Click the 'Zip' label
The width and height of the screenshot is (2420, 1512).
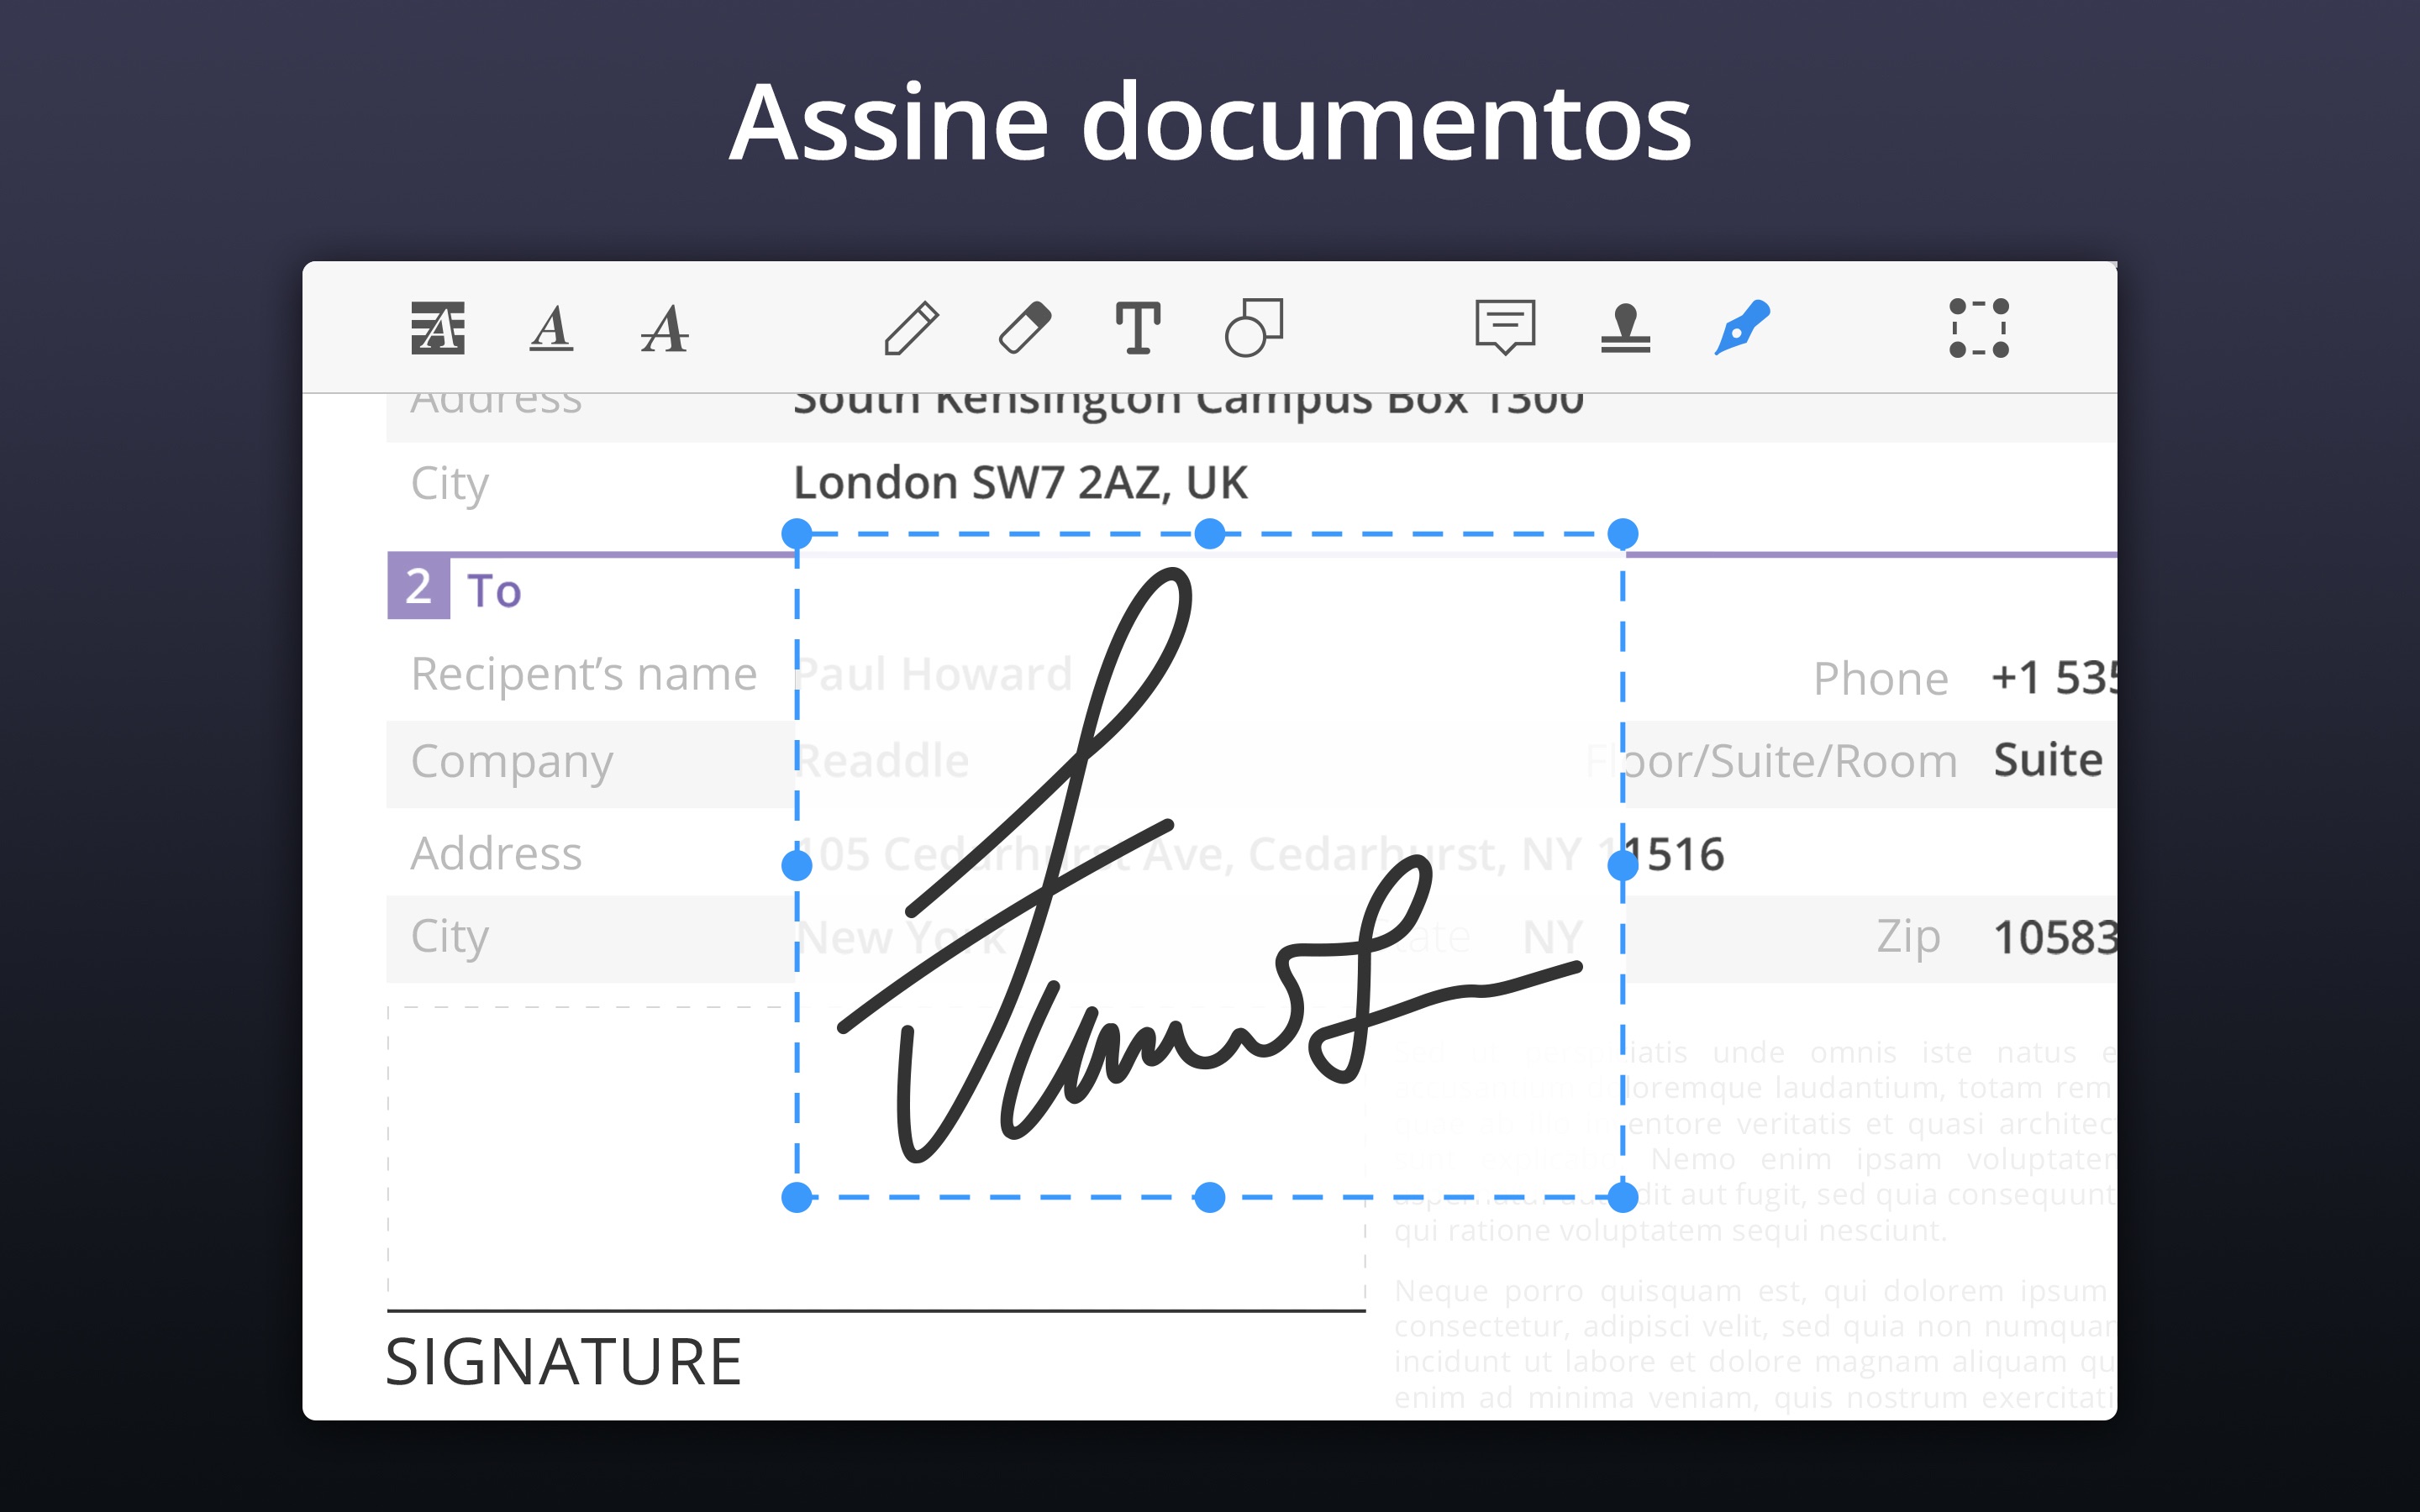[x=1908, y=937]
